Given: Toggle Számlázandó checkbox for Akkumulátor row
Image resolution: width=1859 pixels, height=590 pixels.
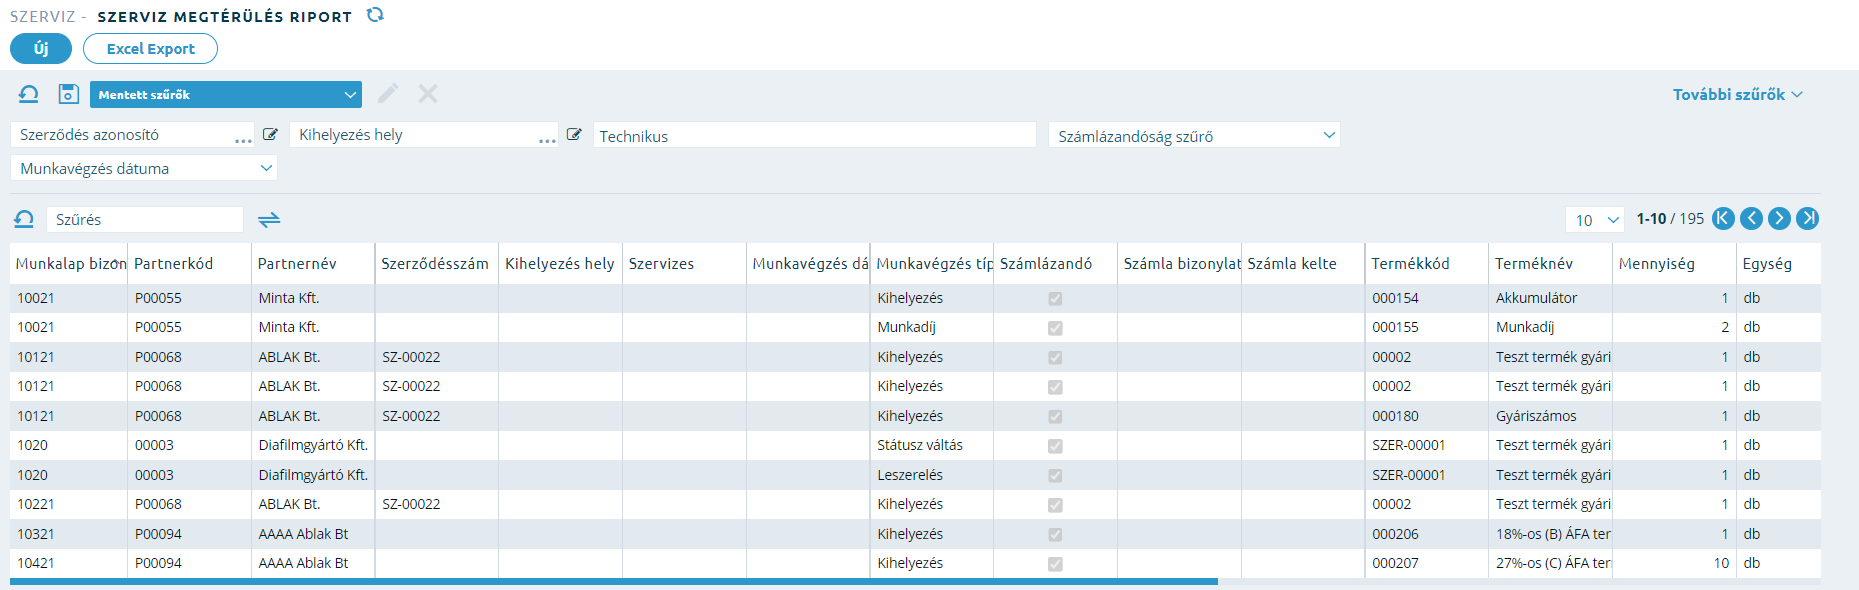Looking at the screenshot, I should (1055, 298).
